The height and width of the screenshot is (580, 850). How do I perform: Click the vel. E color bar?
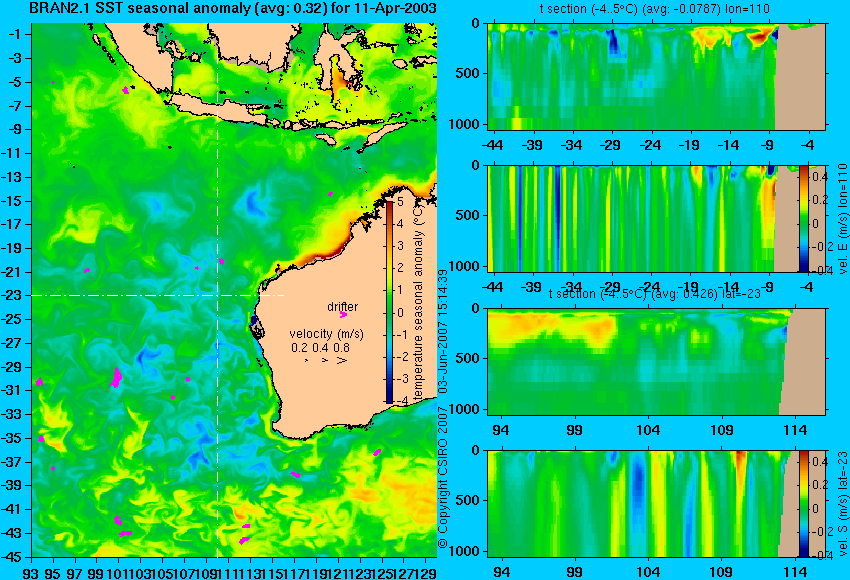tap(804, 218)
